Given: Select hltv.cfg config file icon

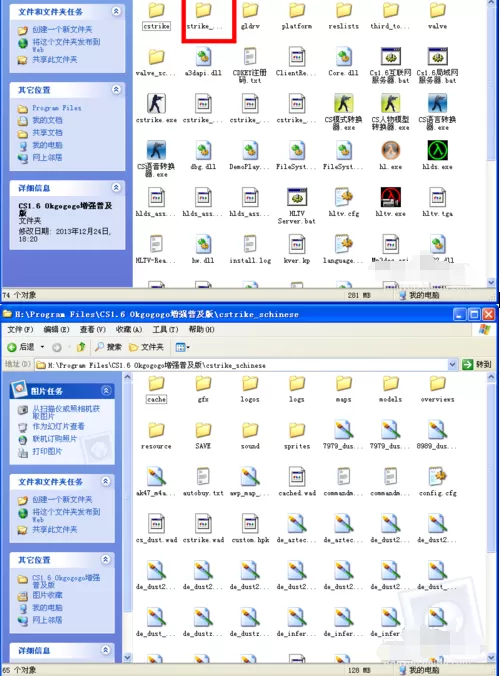Looking at the screenshot, I should click(344, 197).
